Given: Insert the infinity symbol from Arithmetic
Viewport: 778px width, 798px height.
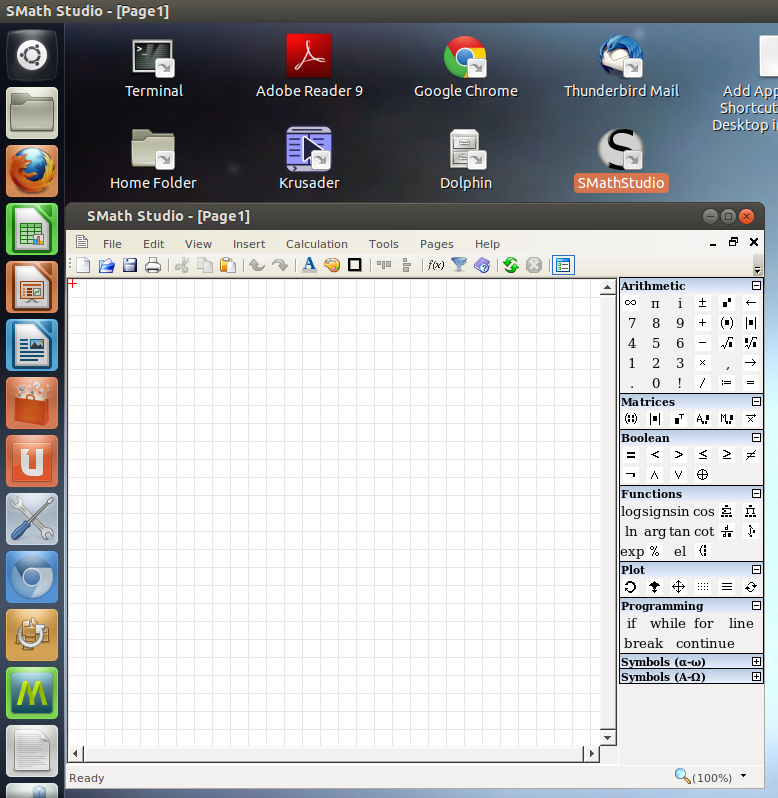Looking at the screenshot, I should tap(631, 303).
